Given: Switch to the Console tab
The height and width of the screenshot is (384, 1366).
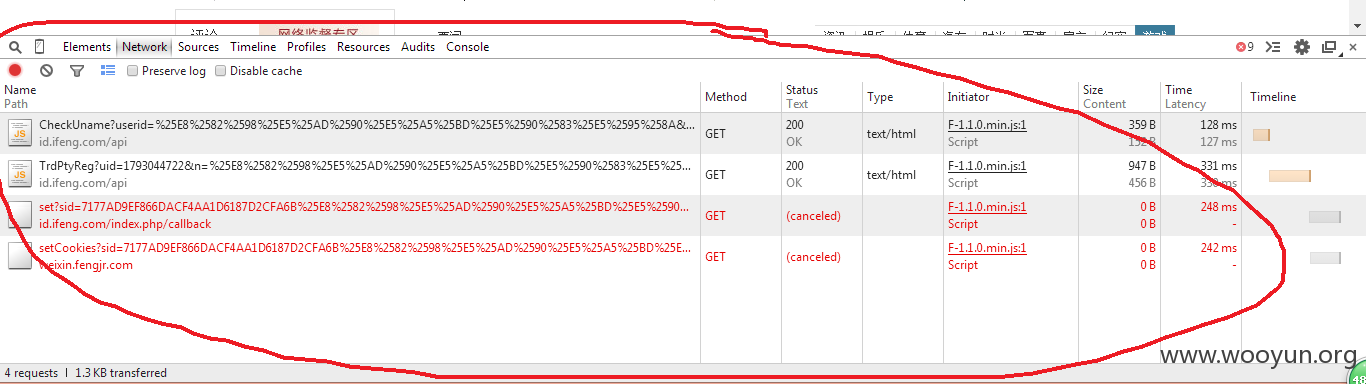Looking at the screenshot, I should (468, 47).
